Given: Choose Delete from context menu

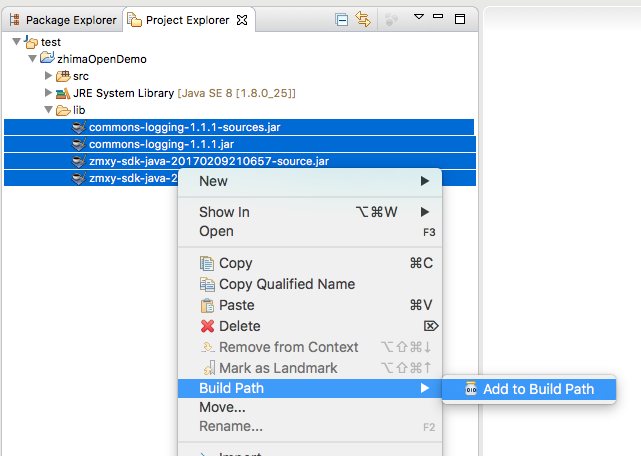Looking at the screenshot, I should tap(310, 326).
